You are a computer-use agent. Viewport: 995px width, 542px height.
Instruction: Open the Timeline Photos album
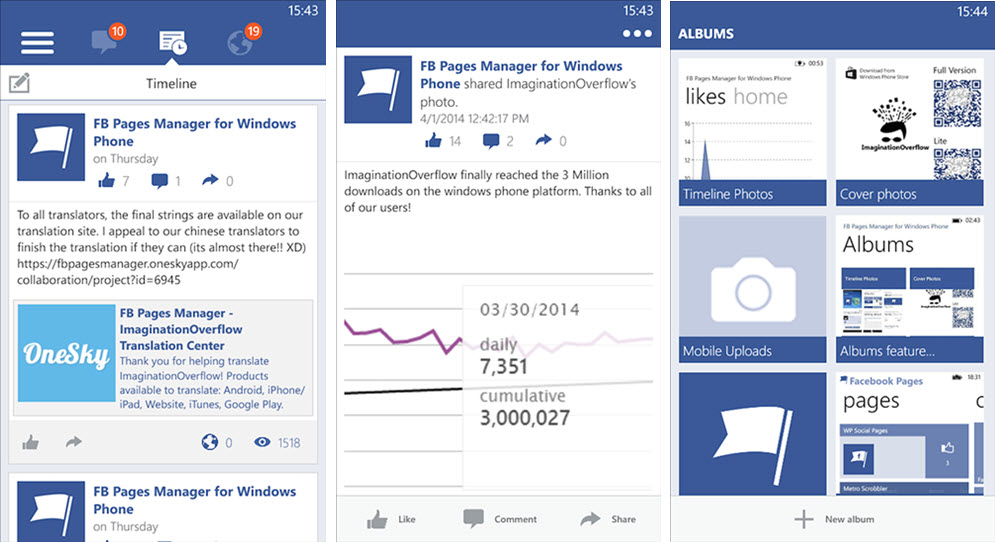click(x=753, y=132)
